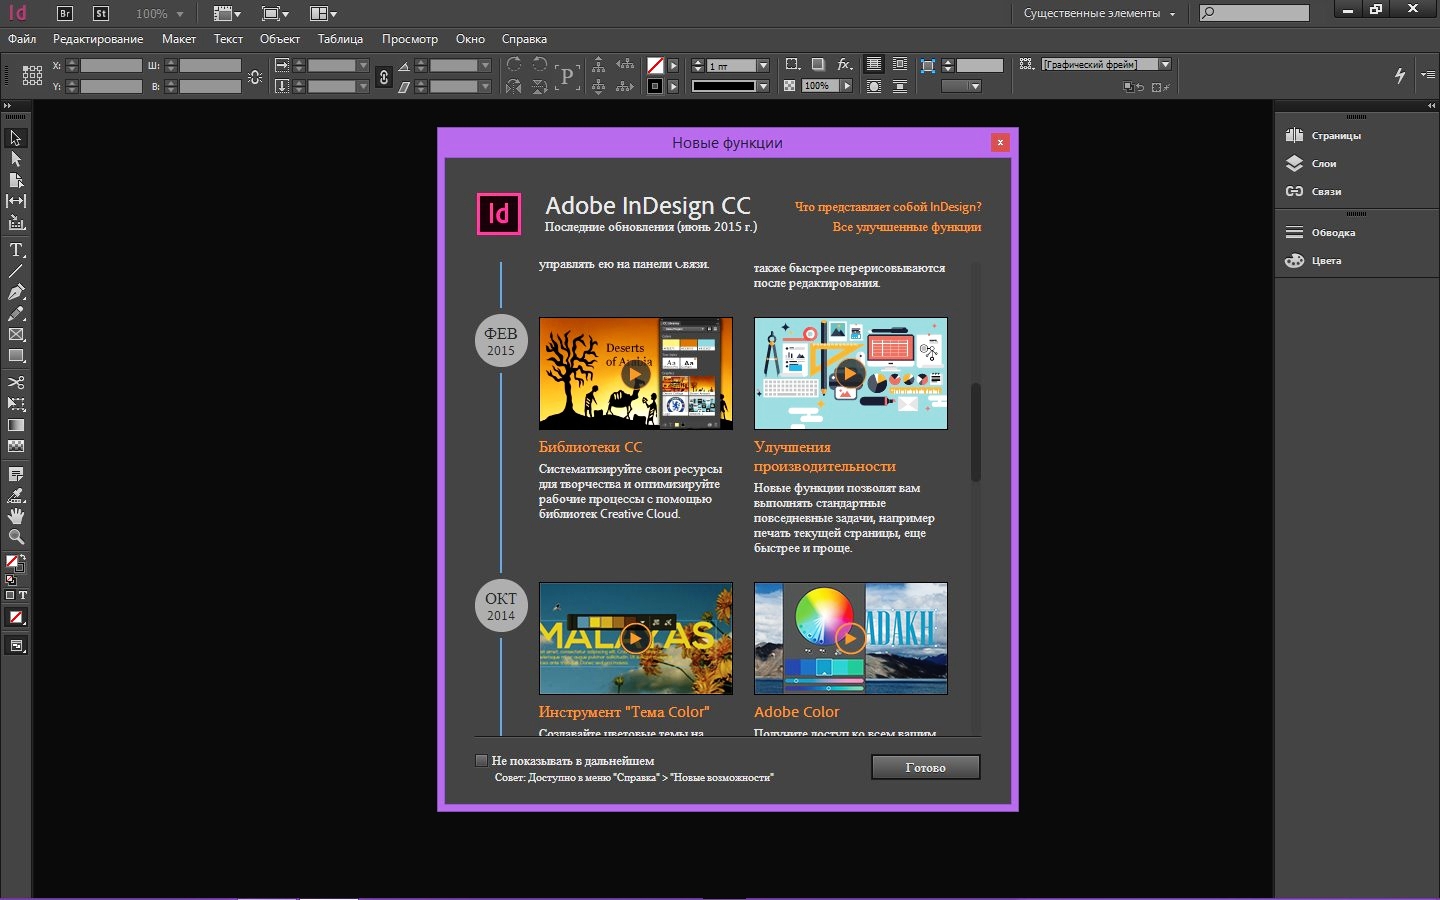Screen dimensions: 1440x900
Task: Select the Rectangle Frame tool
Action: pos(16,334)
